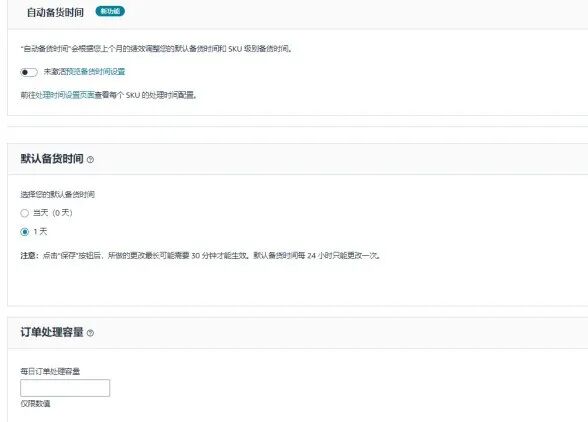Click the help icon next to 订单处理容量
588x422 pixels.
(x=90, y=333)
